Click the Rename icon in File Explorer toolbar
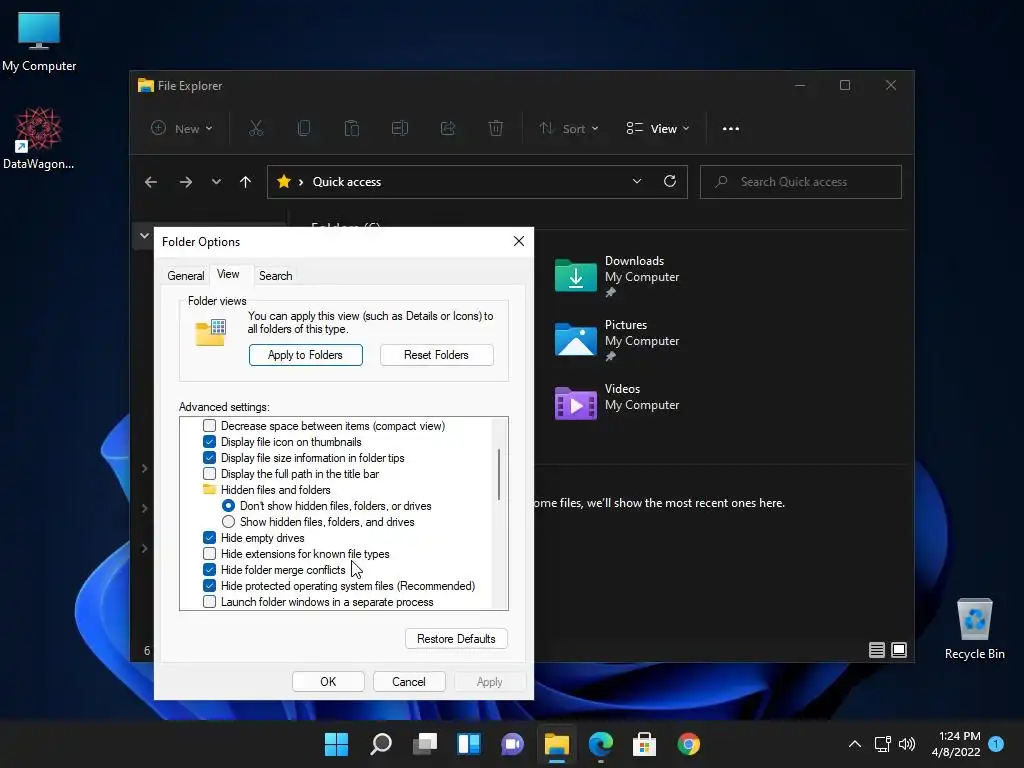Image resolution: width=1024 pixels, height=768 pixels. coord(400,129)
